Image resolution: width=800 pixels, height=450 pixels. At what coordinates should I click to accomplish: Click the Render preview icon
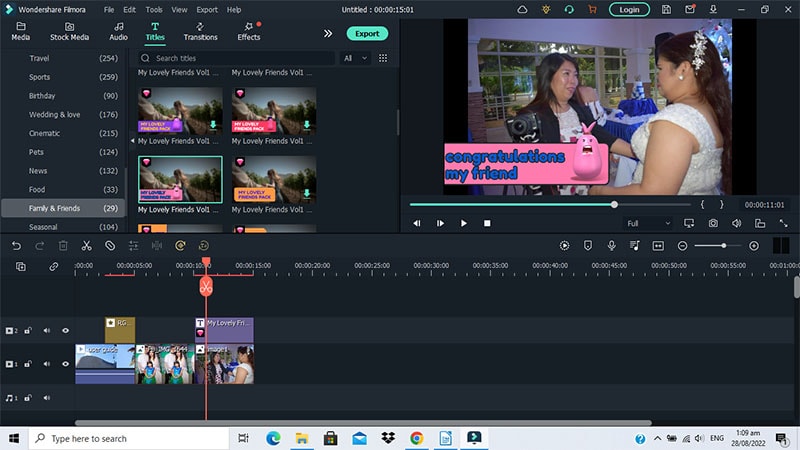tap(564, 246)
